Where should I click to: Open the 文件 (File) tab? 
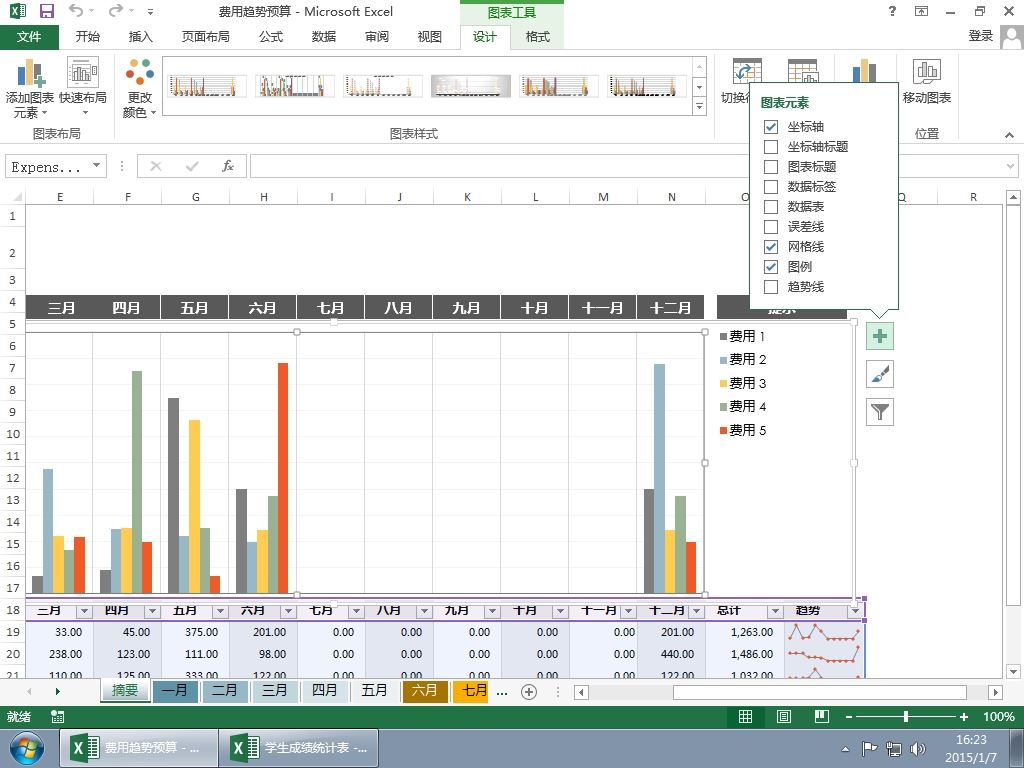point(29,37)
